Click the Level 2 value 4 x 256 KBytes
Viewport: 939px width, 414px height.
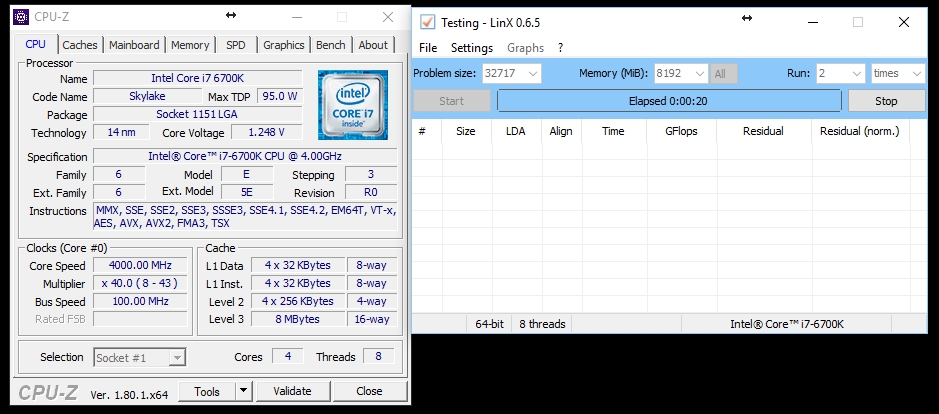pos(298,301)
